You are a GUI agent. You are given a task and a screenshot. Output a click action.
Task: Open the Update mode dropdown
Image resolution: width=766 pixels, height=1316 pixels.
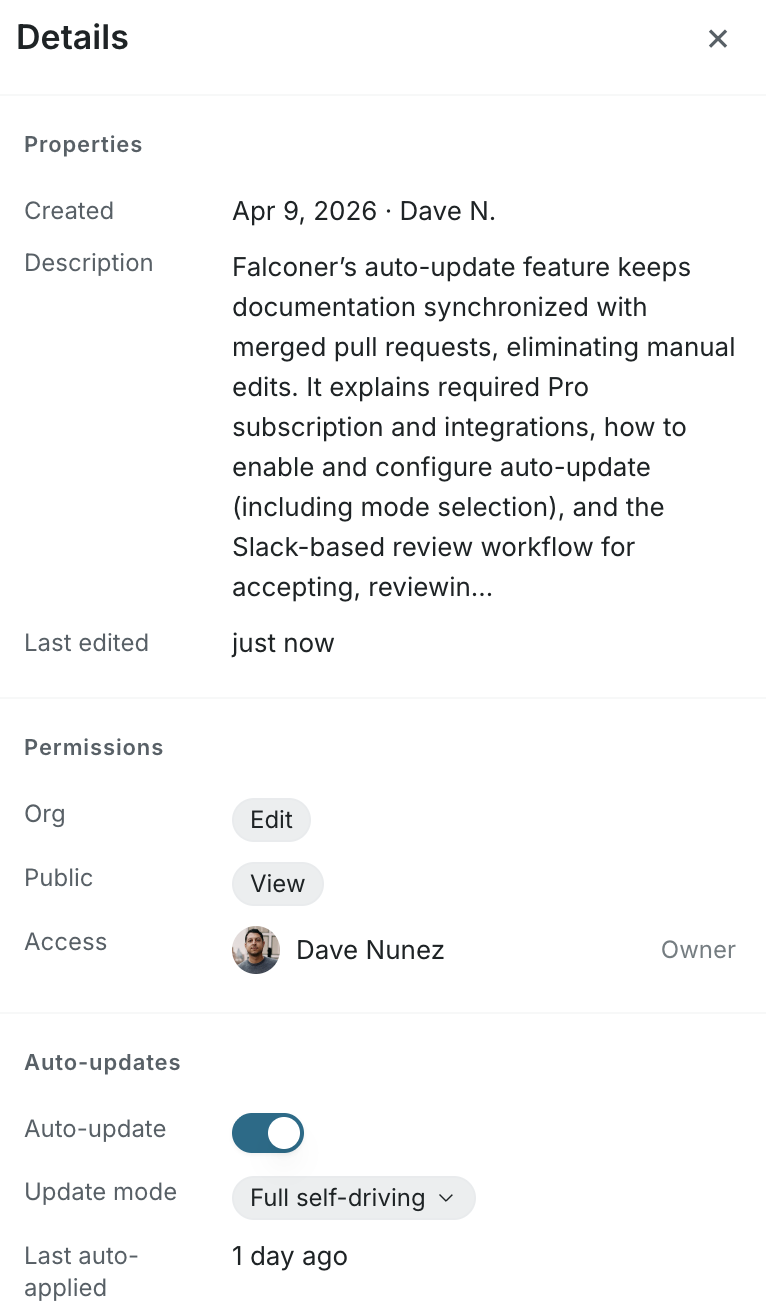354,1198
